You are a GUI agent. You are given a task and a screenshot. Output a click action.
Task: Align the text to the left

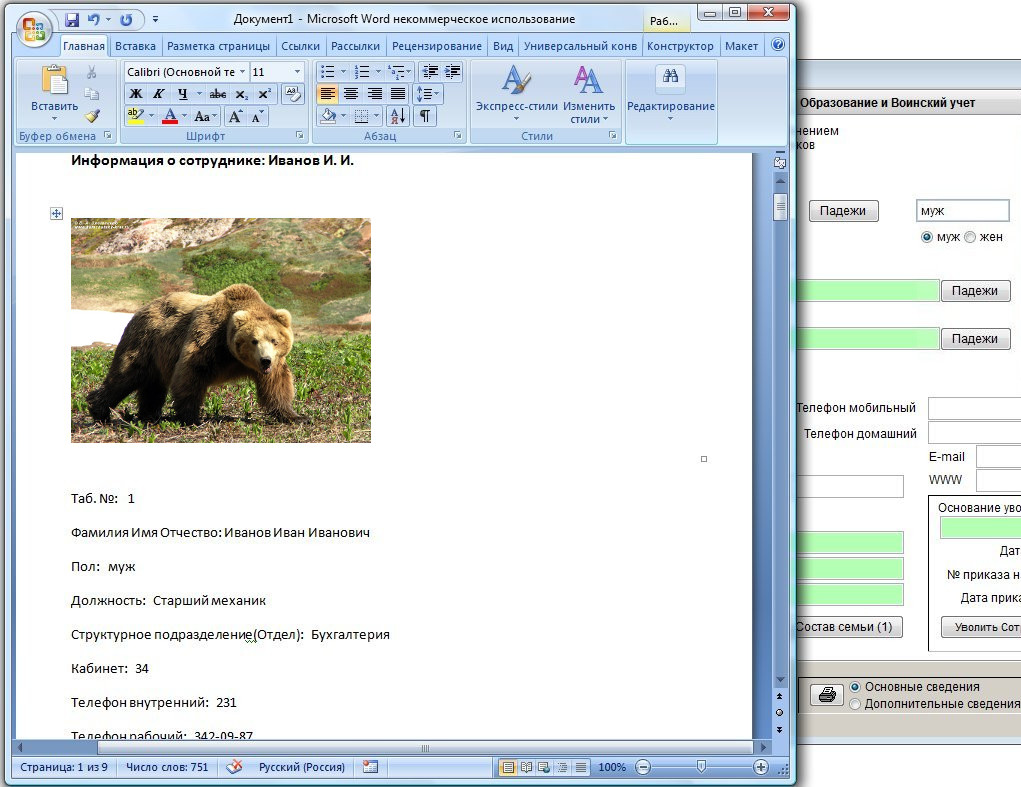[328, 94]
